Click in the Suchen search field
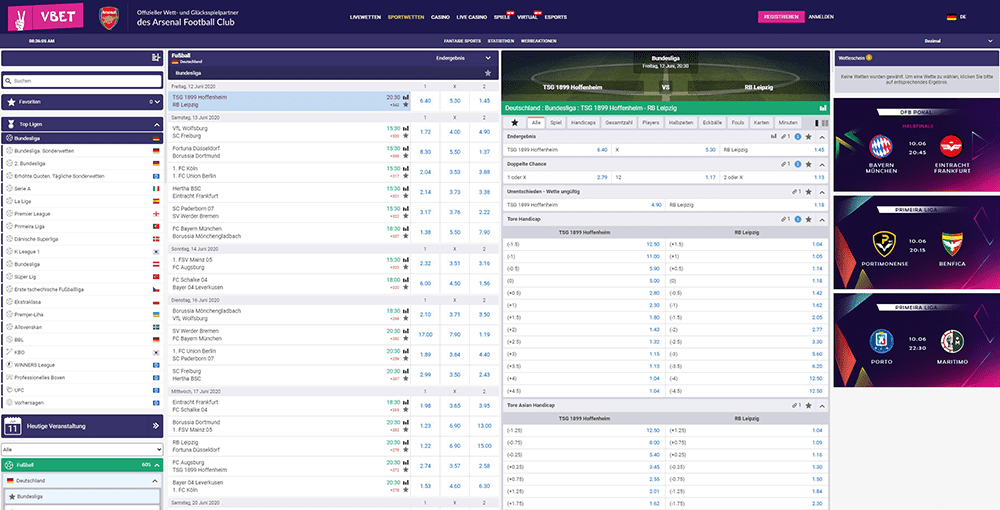The height and width of the screenshot is (510, 1000). point(82,81)
